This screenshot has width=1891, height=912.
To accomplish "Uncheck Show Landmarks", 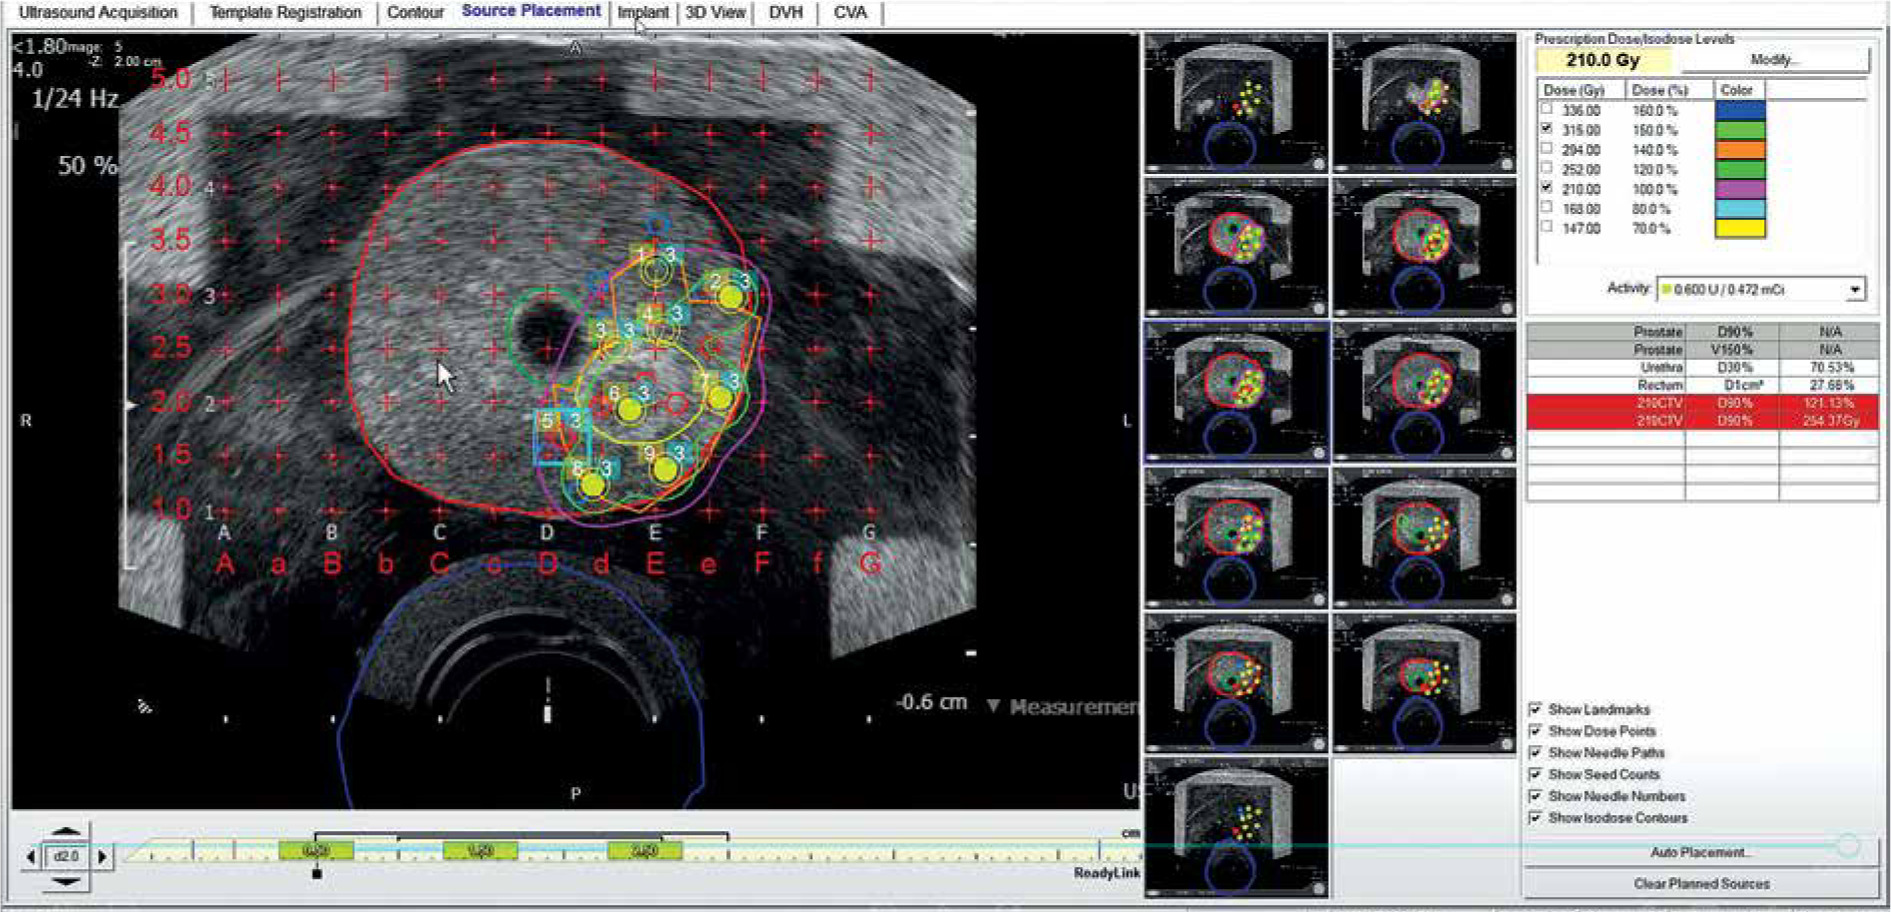I will [1535, 709].
